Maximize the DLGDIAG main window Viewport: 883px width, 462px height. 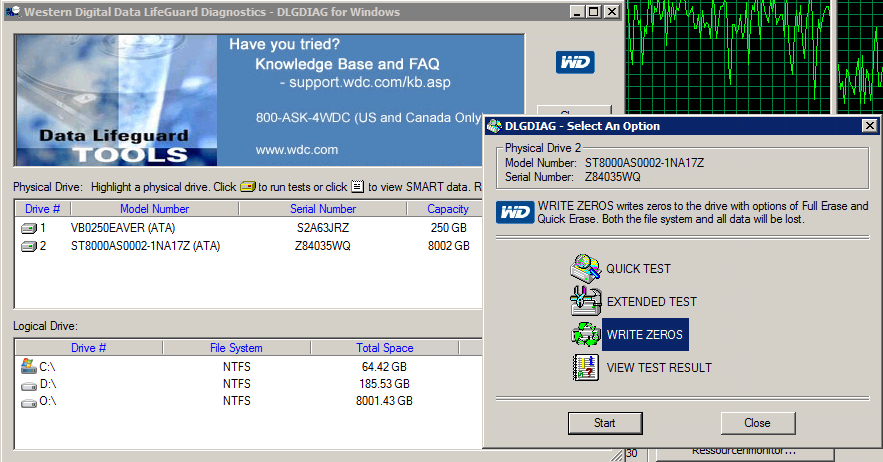pos(594,11)
